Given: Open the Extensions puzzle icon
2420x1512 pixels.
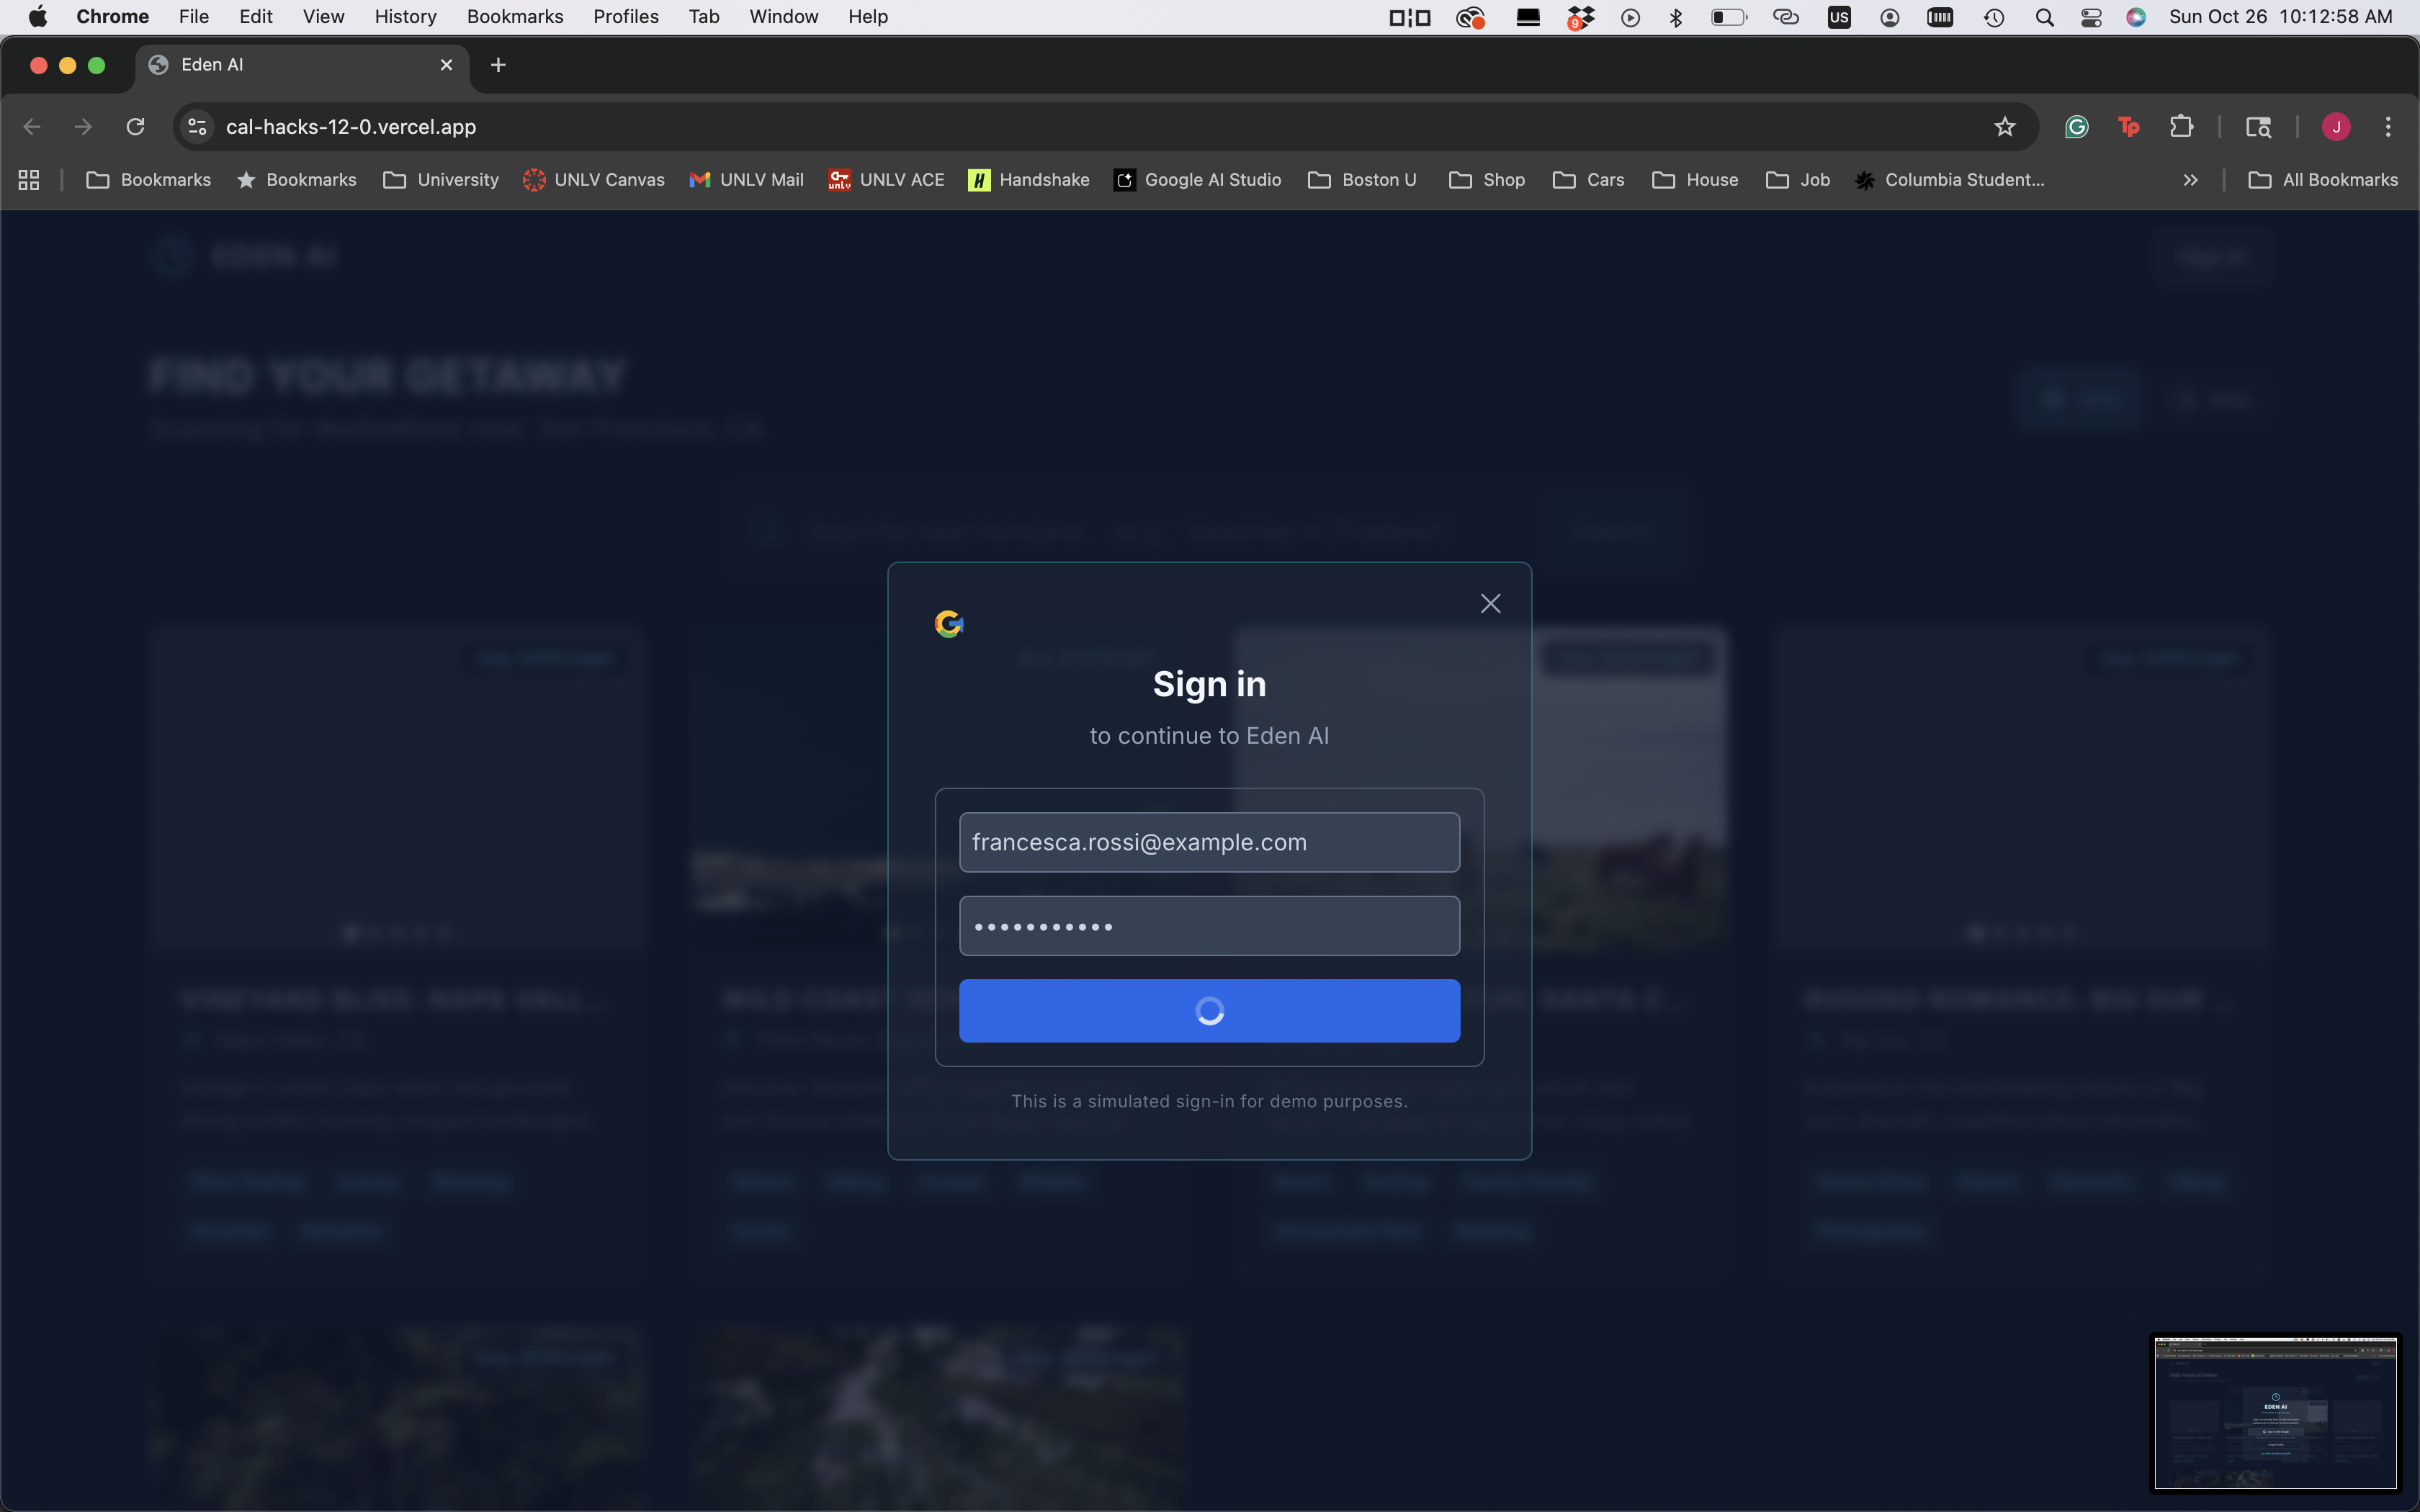Looking at the screenshot, I should [2181, 127].
